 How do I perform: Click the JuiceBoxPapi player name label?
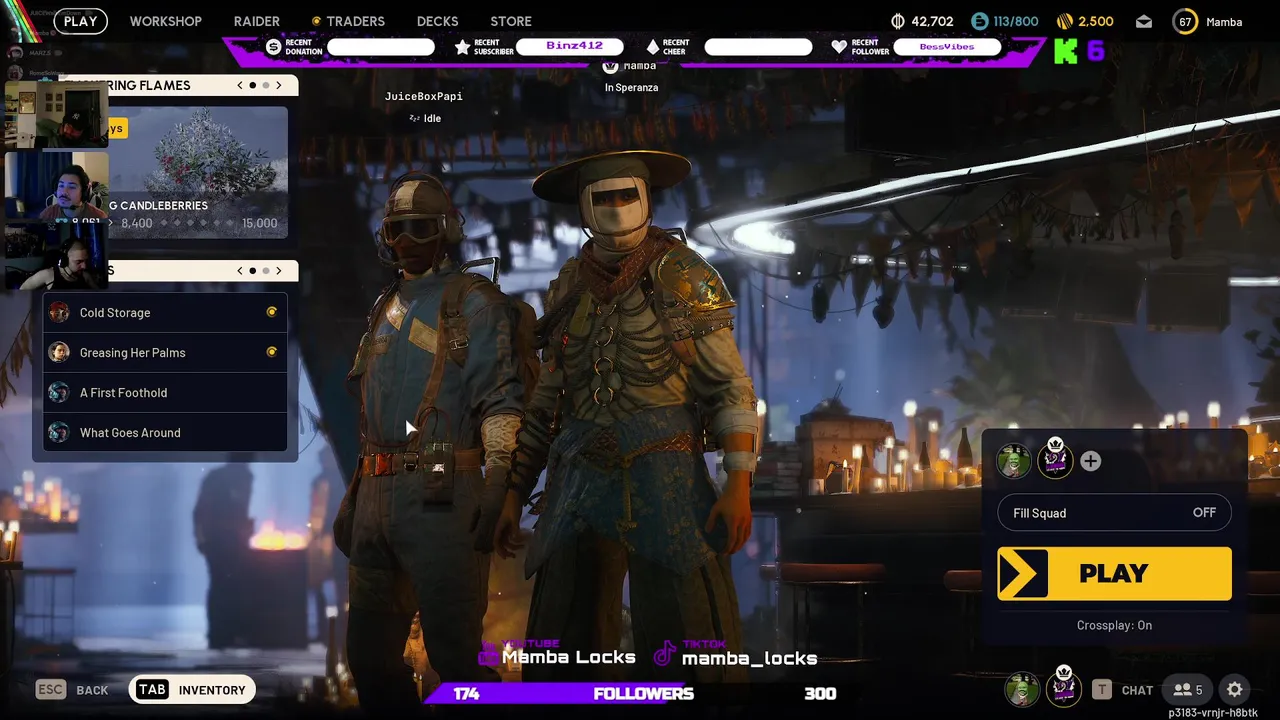pyautogui.click(x=424, y=96)
